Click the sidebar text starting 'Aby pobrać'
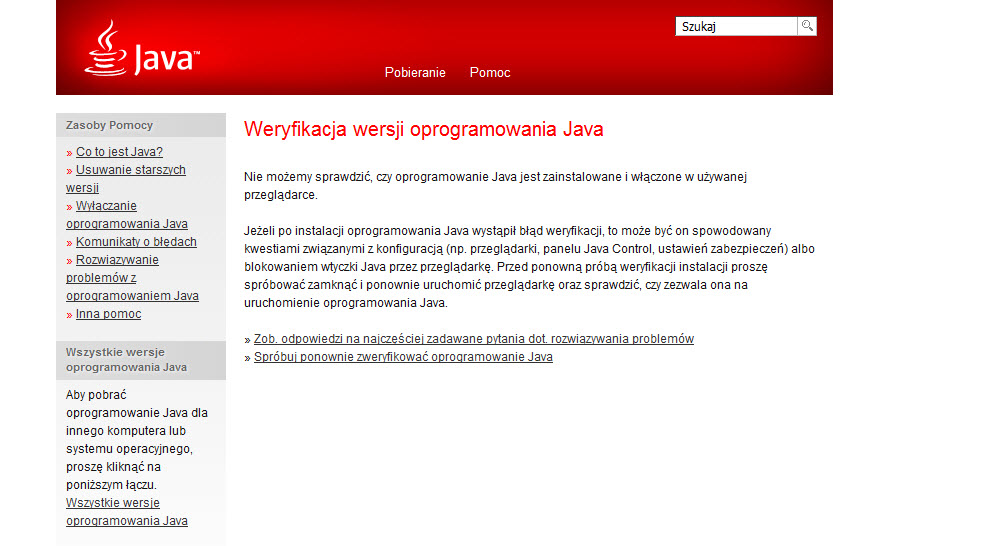Image resolution: width=986 pixels, height=546 pixels. click(x=137, y=440)
